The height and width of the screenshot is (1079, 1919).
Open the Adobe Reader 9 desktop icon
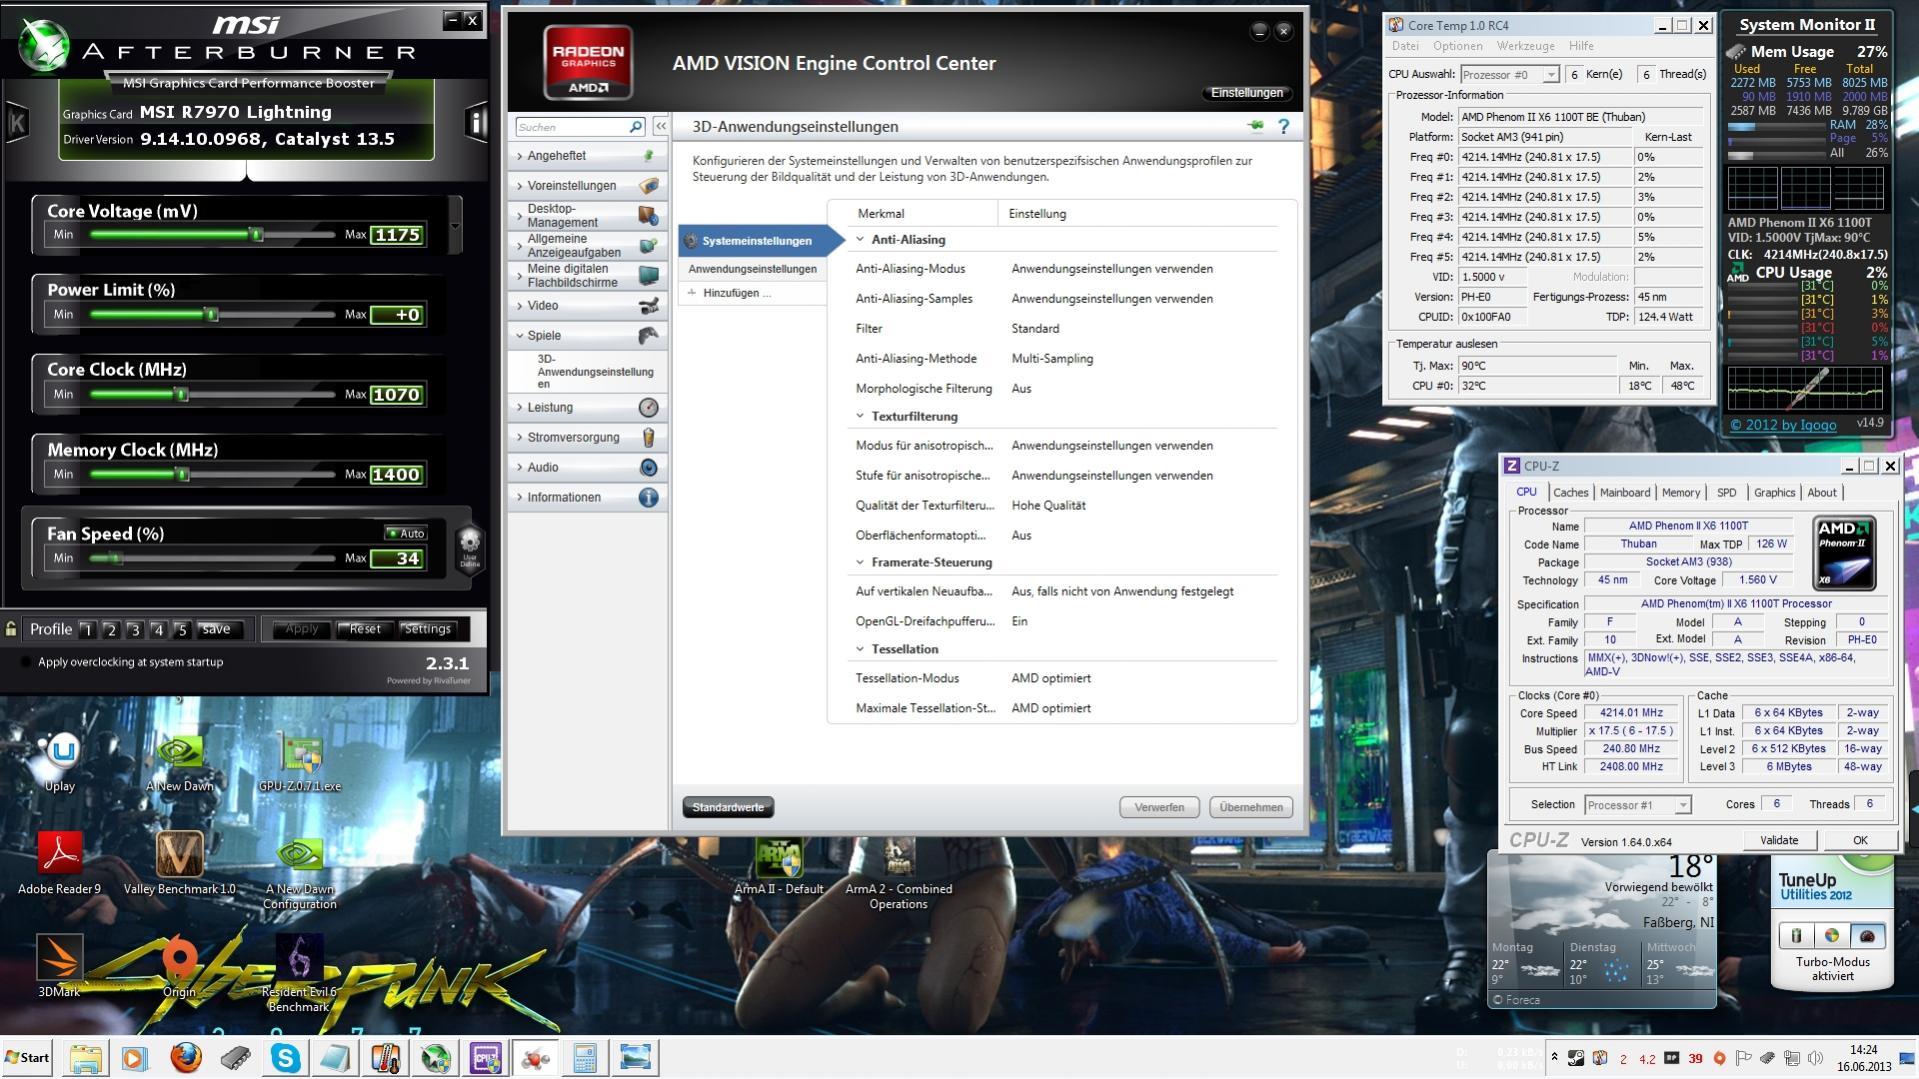60,864
